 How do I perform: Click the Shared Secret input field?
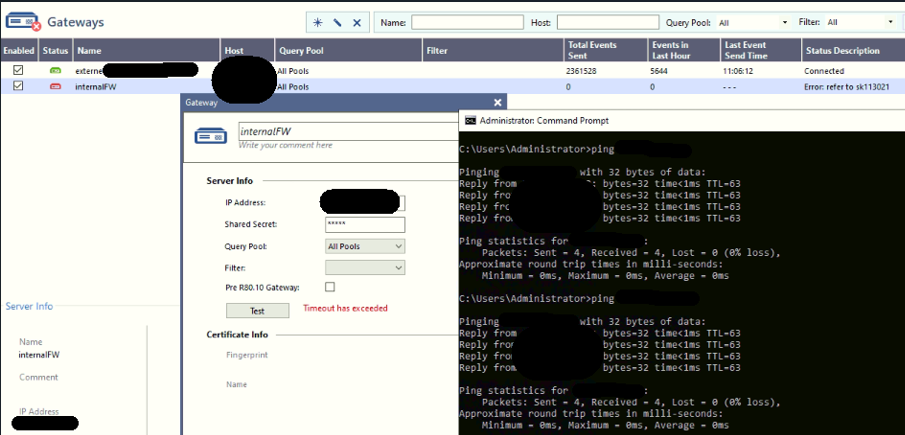click(x=365, y=225)
